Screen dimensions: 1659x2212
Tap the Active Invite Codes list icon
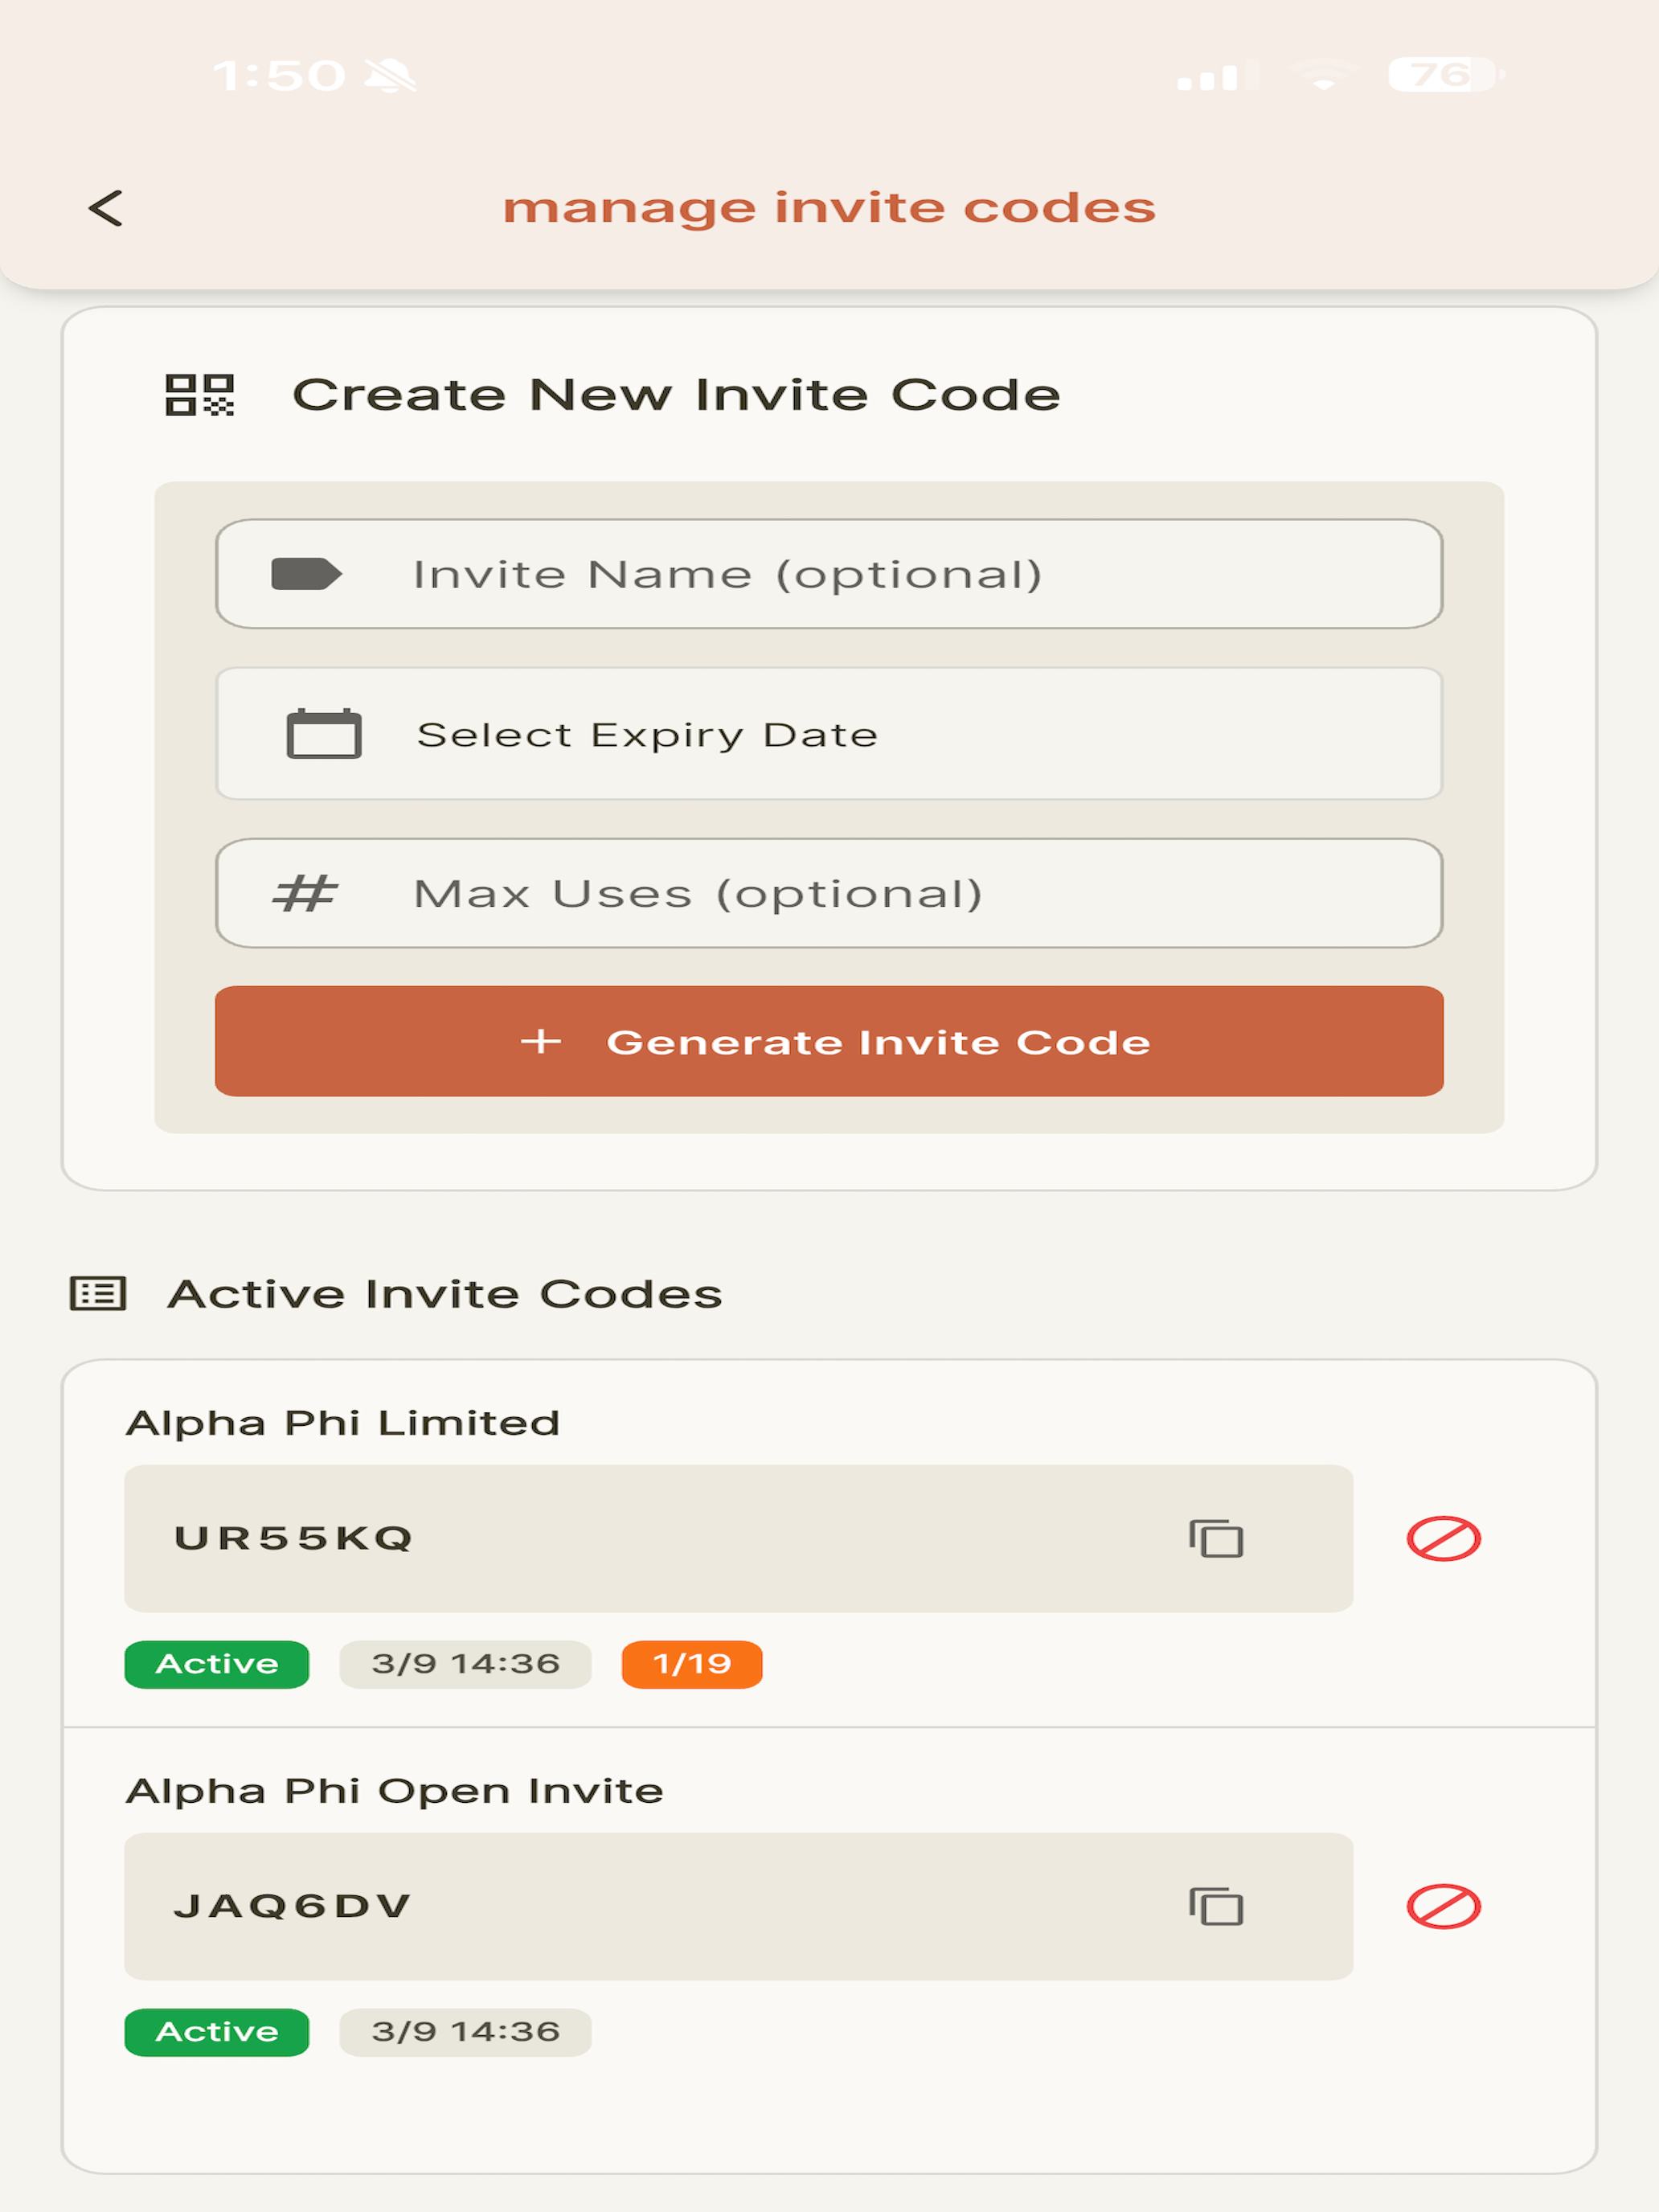98,1293
